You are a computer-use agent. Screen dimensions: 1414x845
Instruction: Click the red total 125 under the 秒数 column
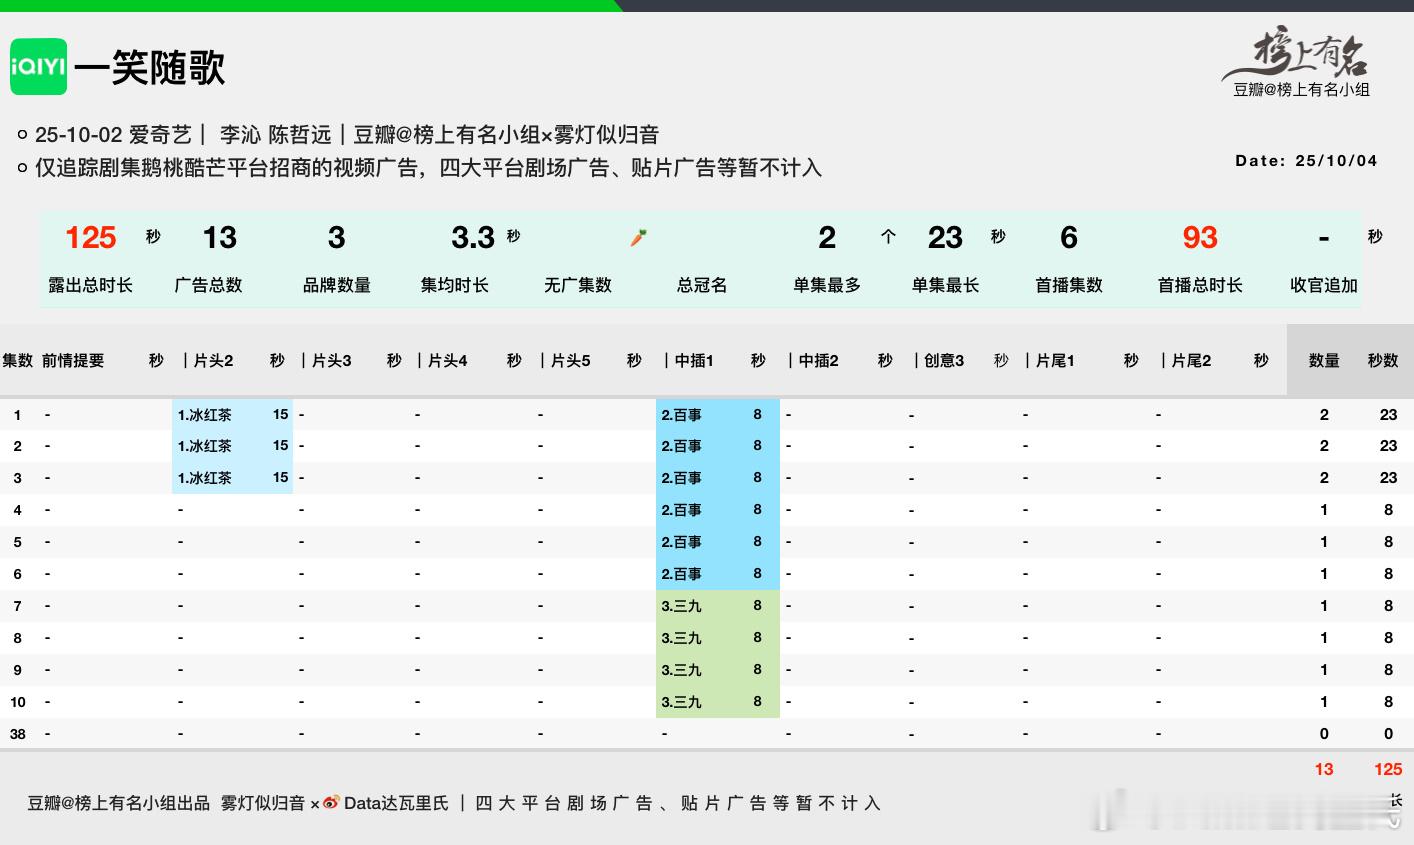click(x=1388, y=769)
